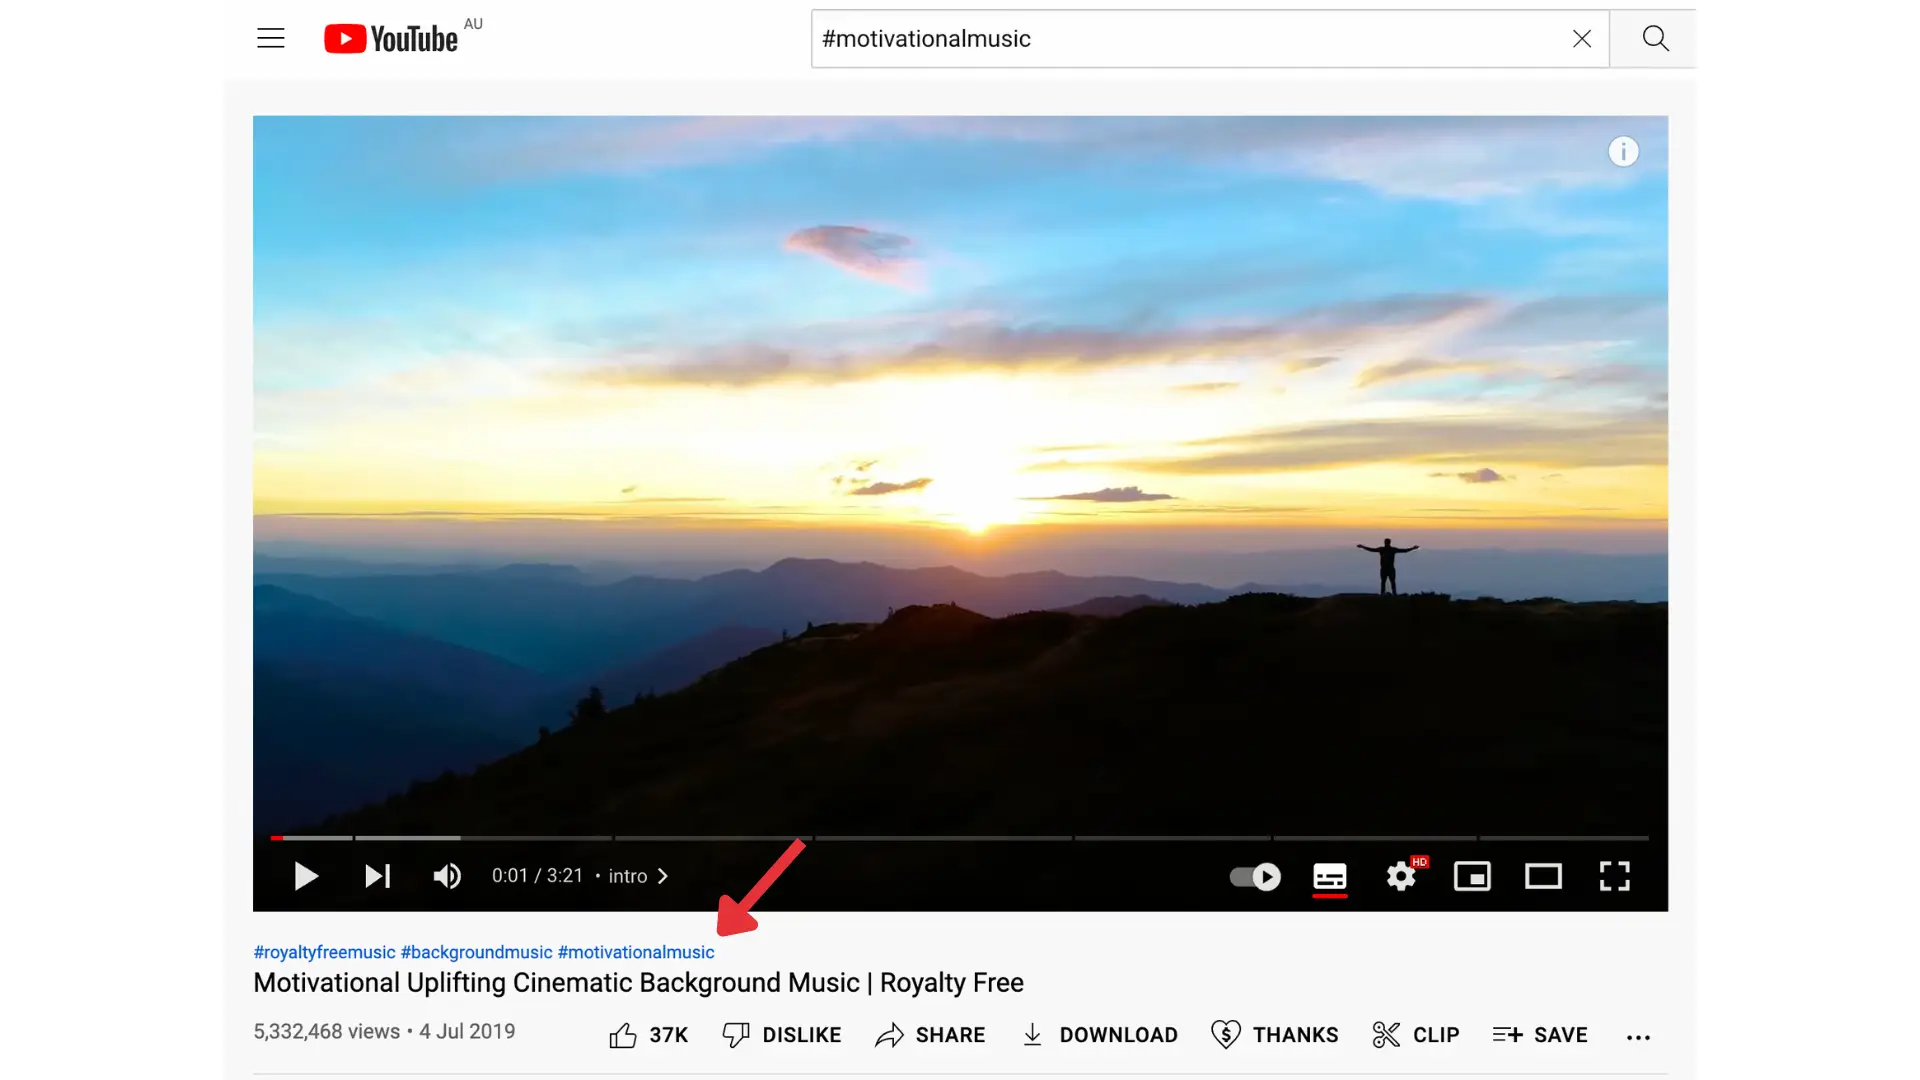Click the skip next track icon
The width and height of the screenshot is (1920, 1080).
point(376,876)
